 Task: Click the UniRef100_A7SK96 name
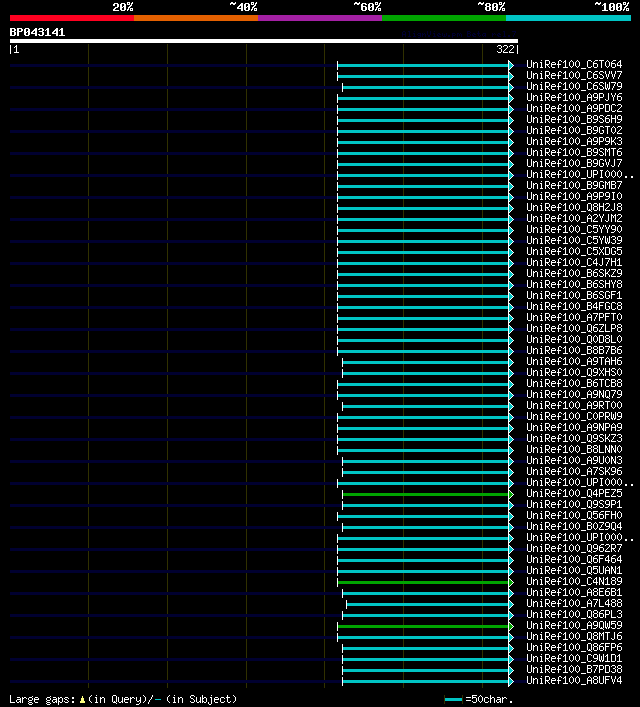click(574, 472)
